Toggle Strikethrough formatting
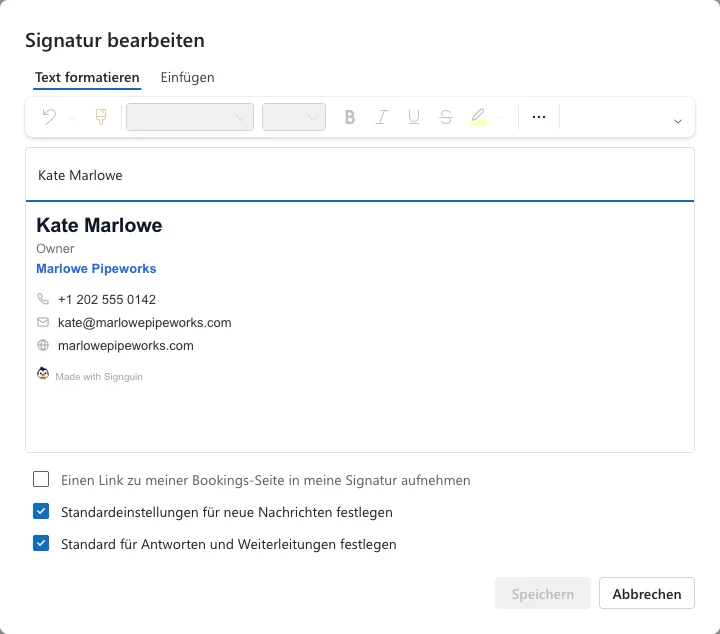Viewport: 720px width, 634px height. coord(445,117)
